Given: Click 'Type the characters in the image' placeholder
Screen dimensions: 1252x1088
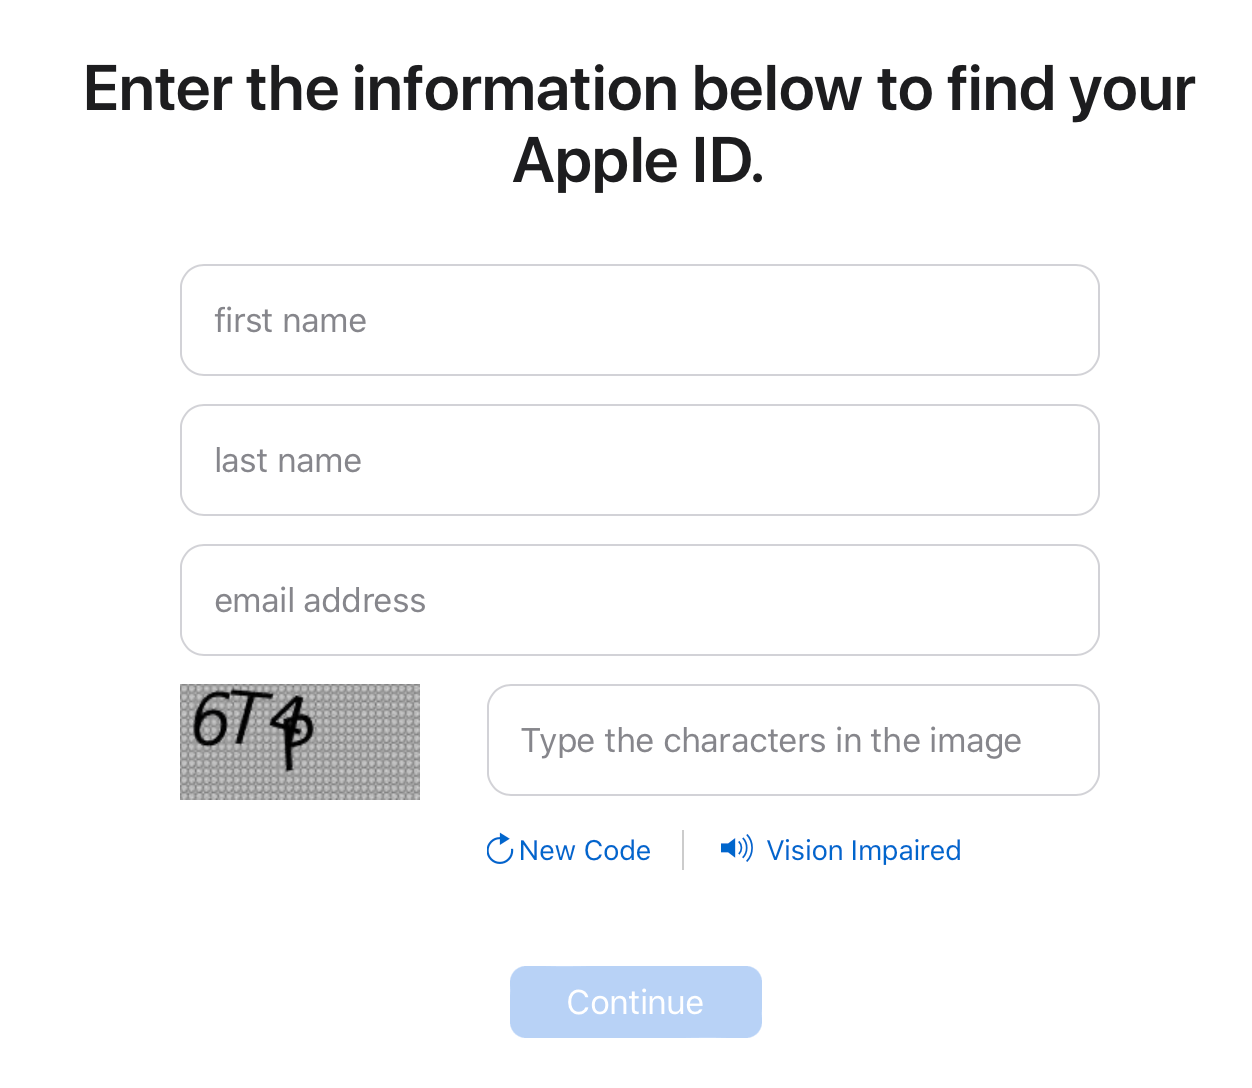Looking at the screenshot, I should click(x=771, y=740).
